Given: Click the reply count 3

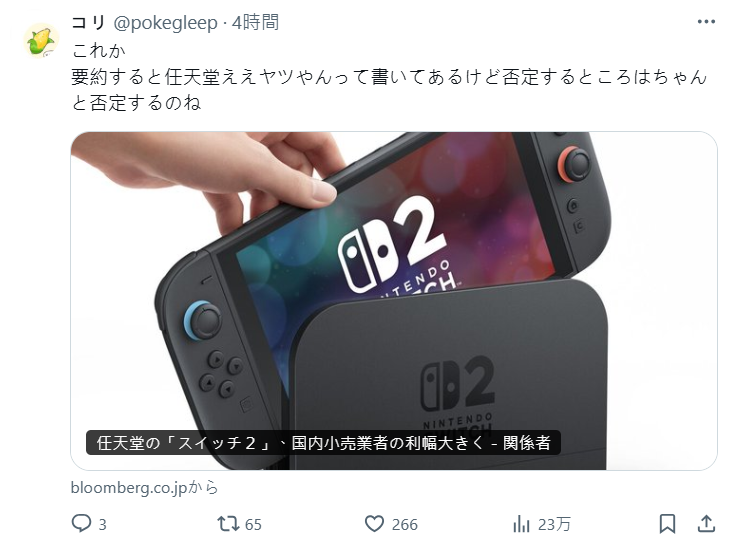Looking at the screenshot, I should (102, 524).
